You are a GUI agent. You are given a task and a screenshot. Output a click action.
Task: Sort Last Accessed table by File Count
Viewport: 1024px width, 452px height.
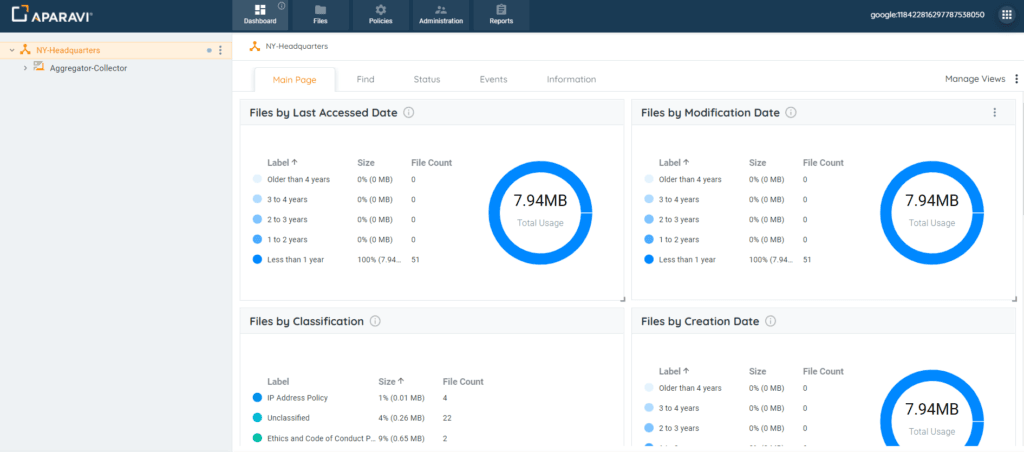pyautogui.click(x=431, y=163)
